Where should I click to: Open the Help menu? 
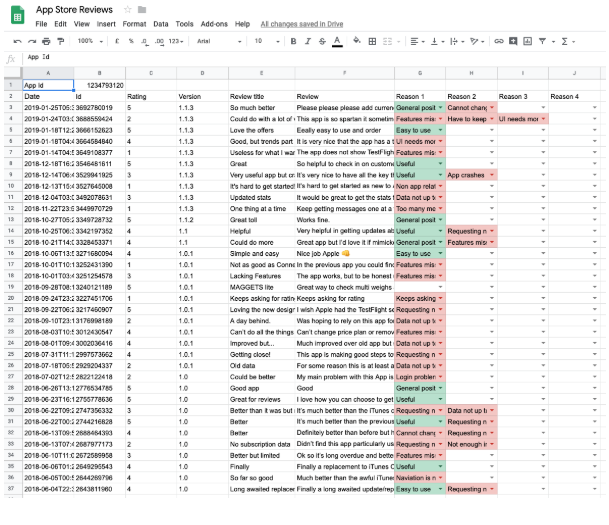[x=242, y=24]
